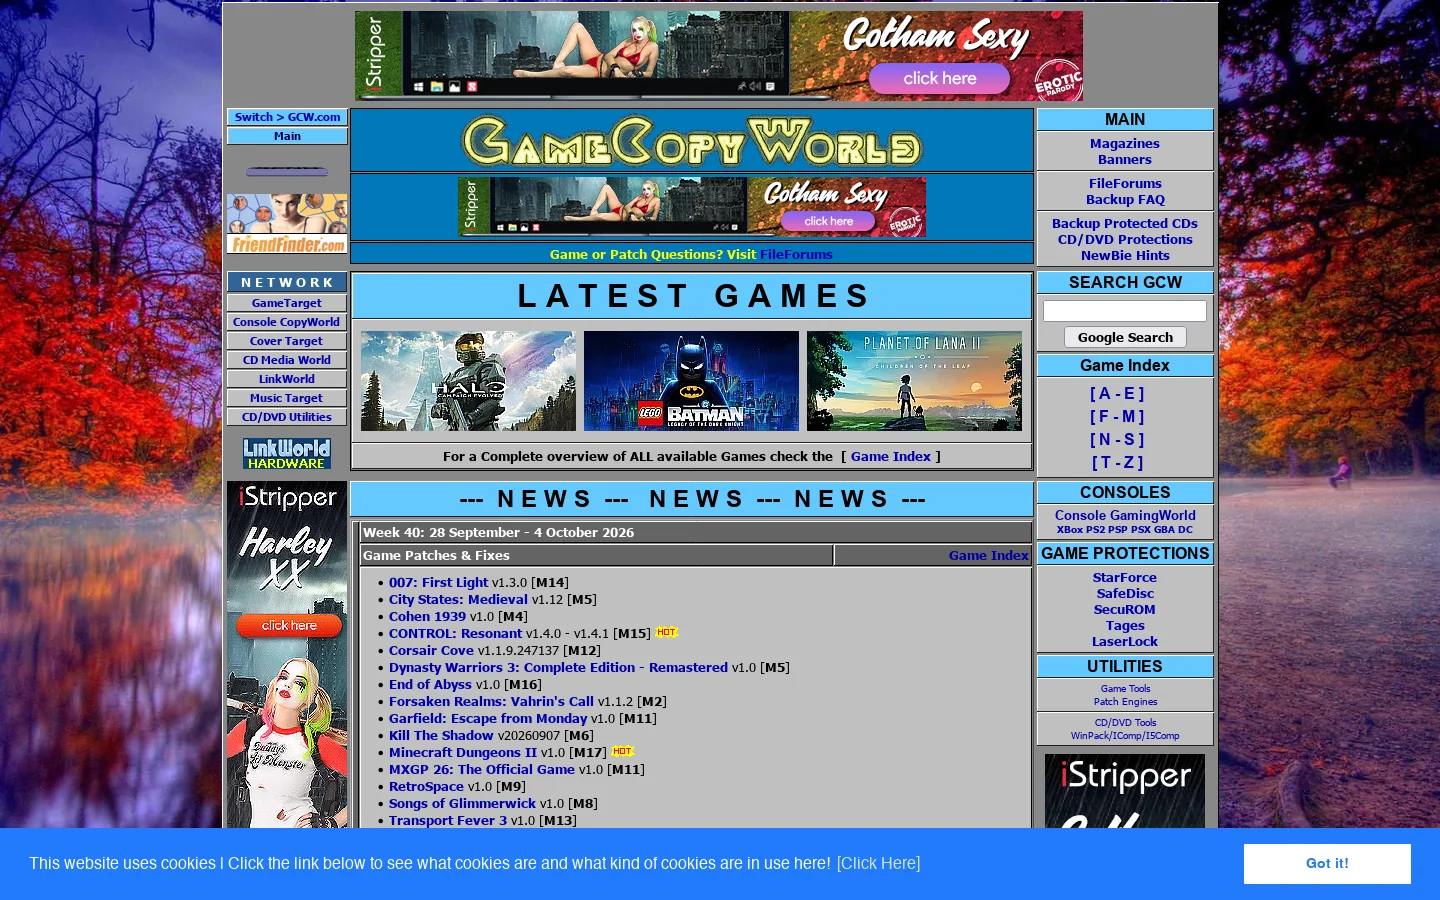The height and width of the screenshot is (900, 1440).
Task: Open Game Index section [T - Z]
Action: point(1117,463)
